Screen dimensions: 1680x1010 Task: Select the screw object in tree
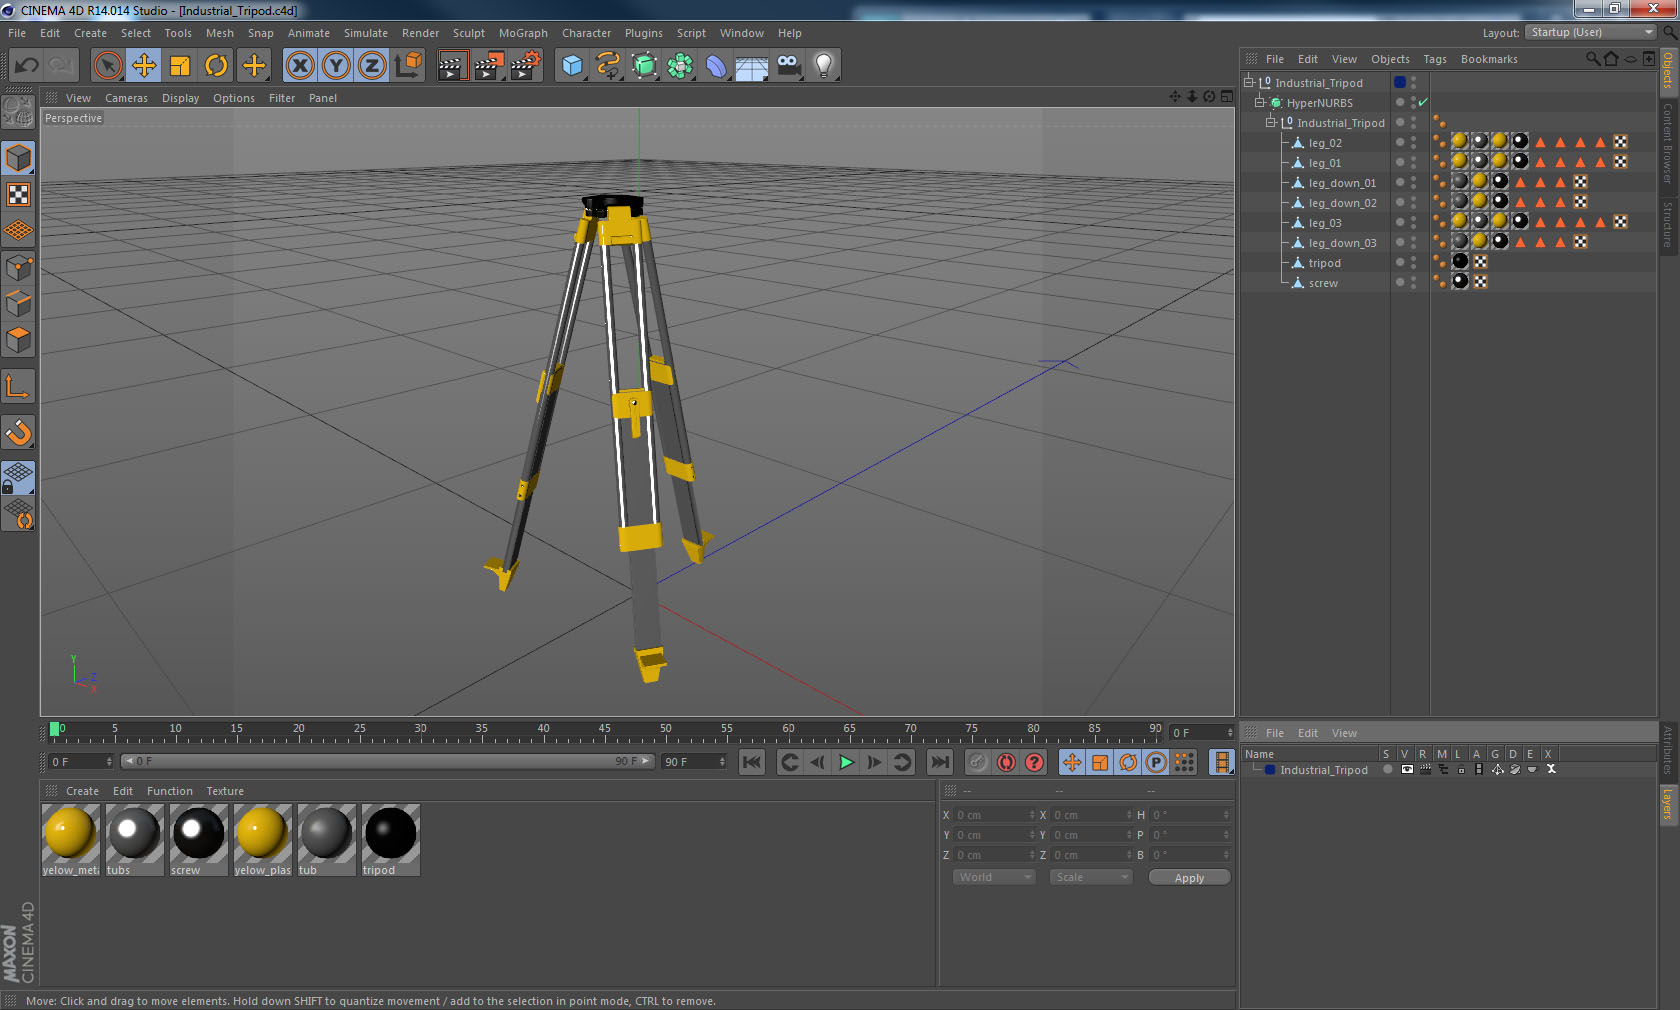[x=1323, y=283]
